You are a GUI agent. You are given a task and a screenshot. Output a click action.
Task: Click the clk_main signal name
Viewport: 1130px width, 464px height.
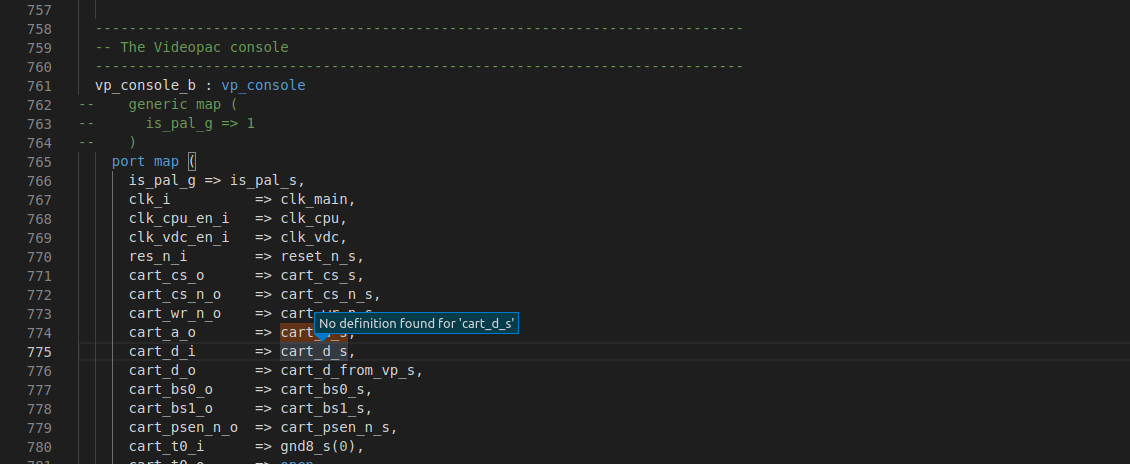click(x=314, y=200)
